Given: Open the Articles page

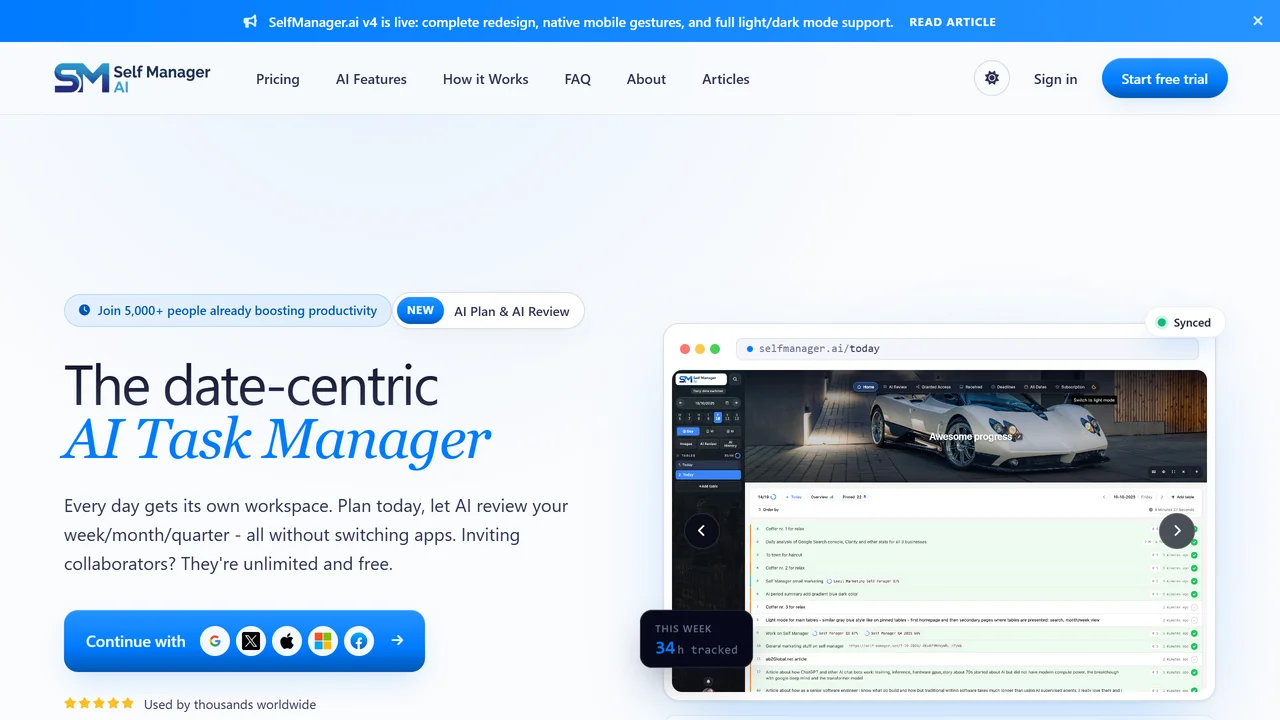Looking at the screenshot, I should [725, 79].
